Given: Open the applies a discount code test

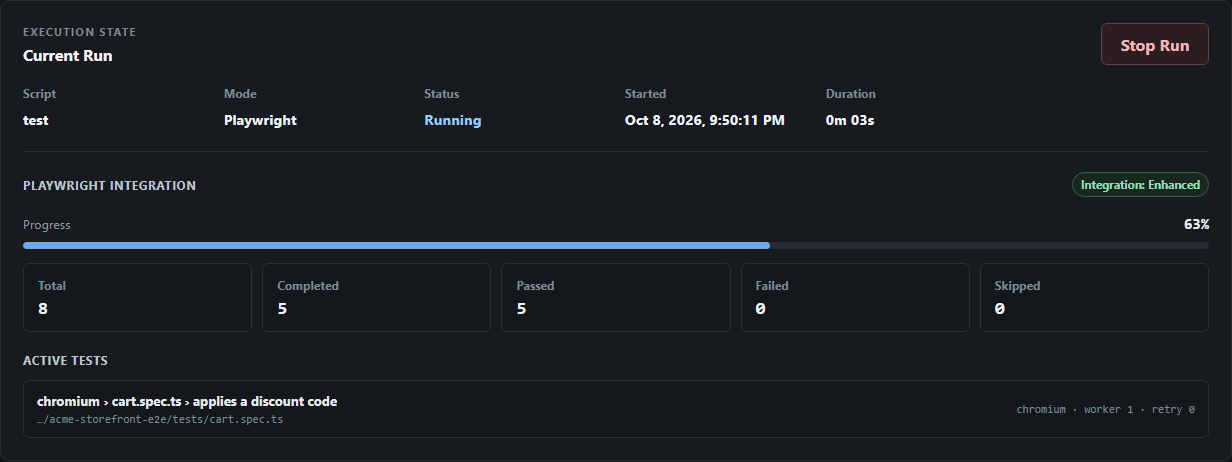Looking at the screenshot, I should [616, 409].
